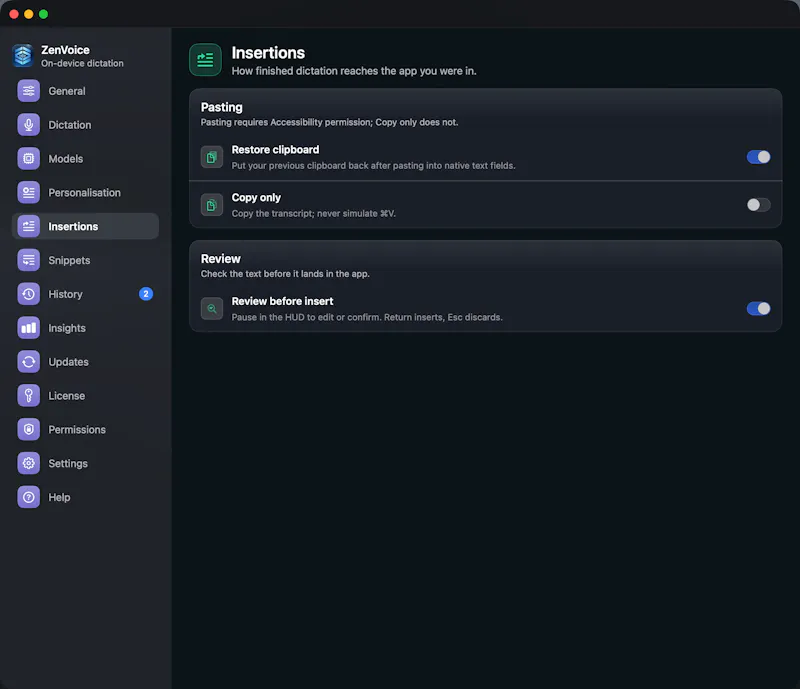Open Personalisation in the sidebar
The height and width of the screenshot is (689, 800).
[x=85, y=192]
